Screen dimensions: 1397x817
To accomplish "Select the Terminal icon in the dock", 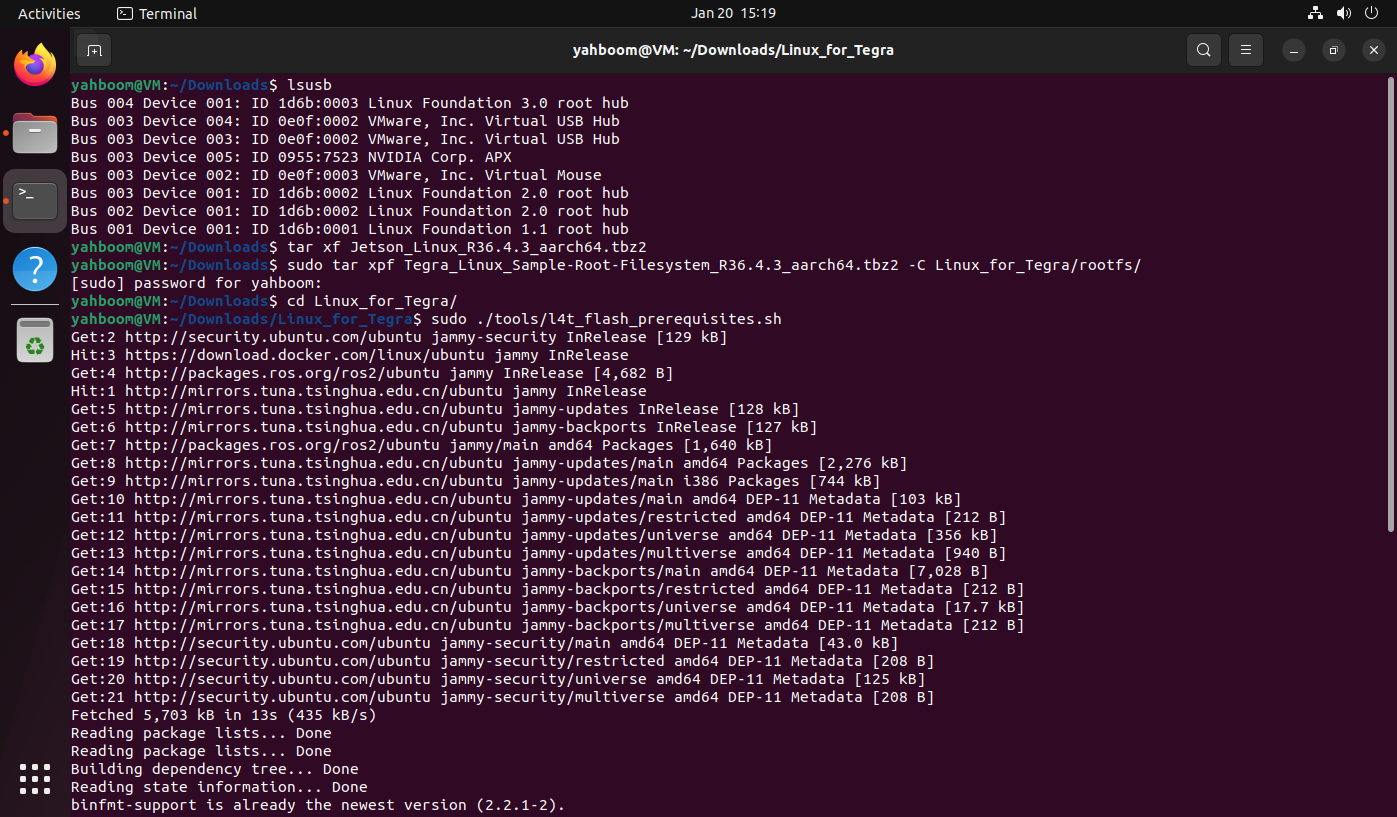I will coord(34,199).
